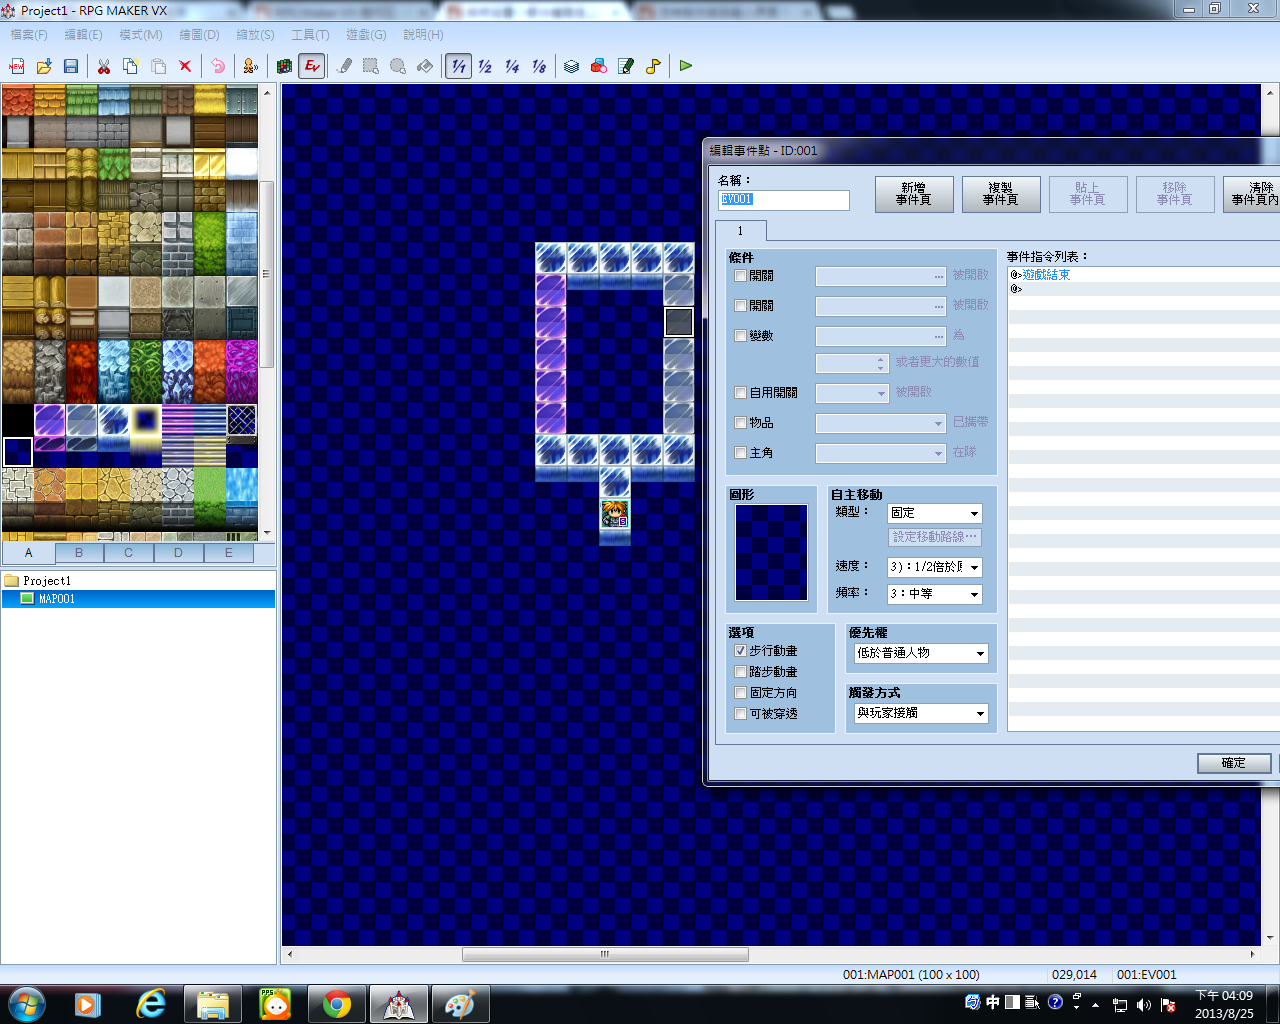Open the 觸發方式 trigger dropdown
Image resolution: width=1280 pixels, height=1024 pixels.
click(921, 713)
